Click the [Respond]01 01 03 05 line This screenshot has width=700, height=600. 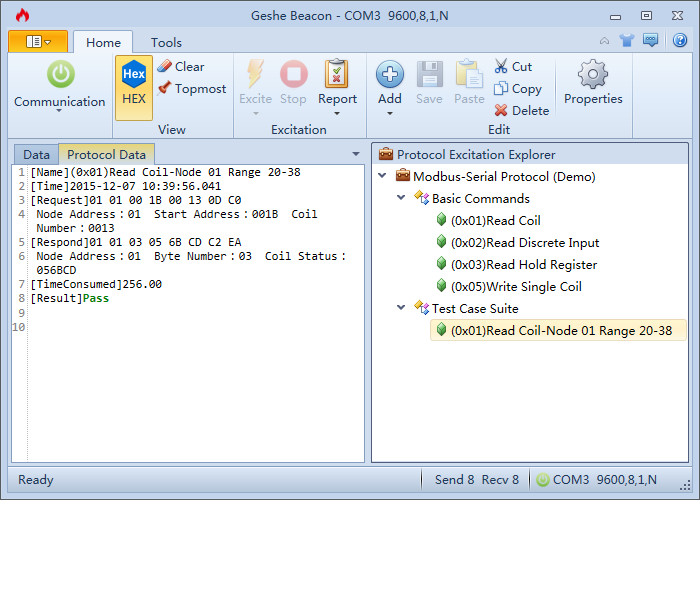[136, 242]
